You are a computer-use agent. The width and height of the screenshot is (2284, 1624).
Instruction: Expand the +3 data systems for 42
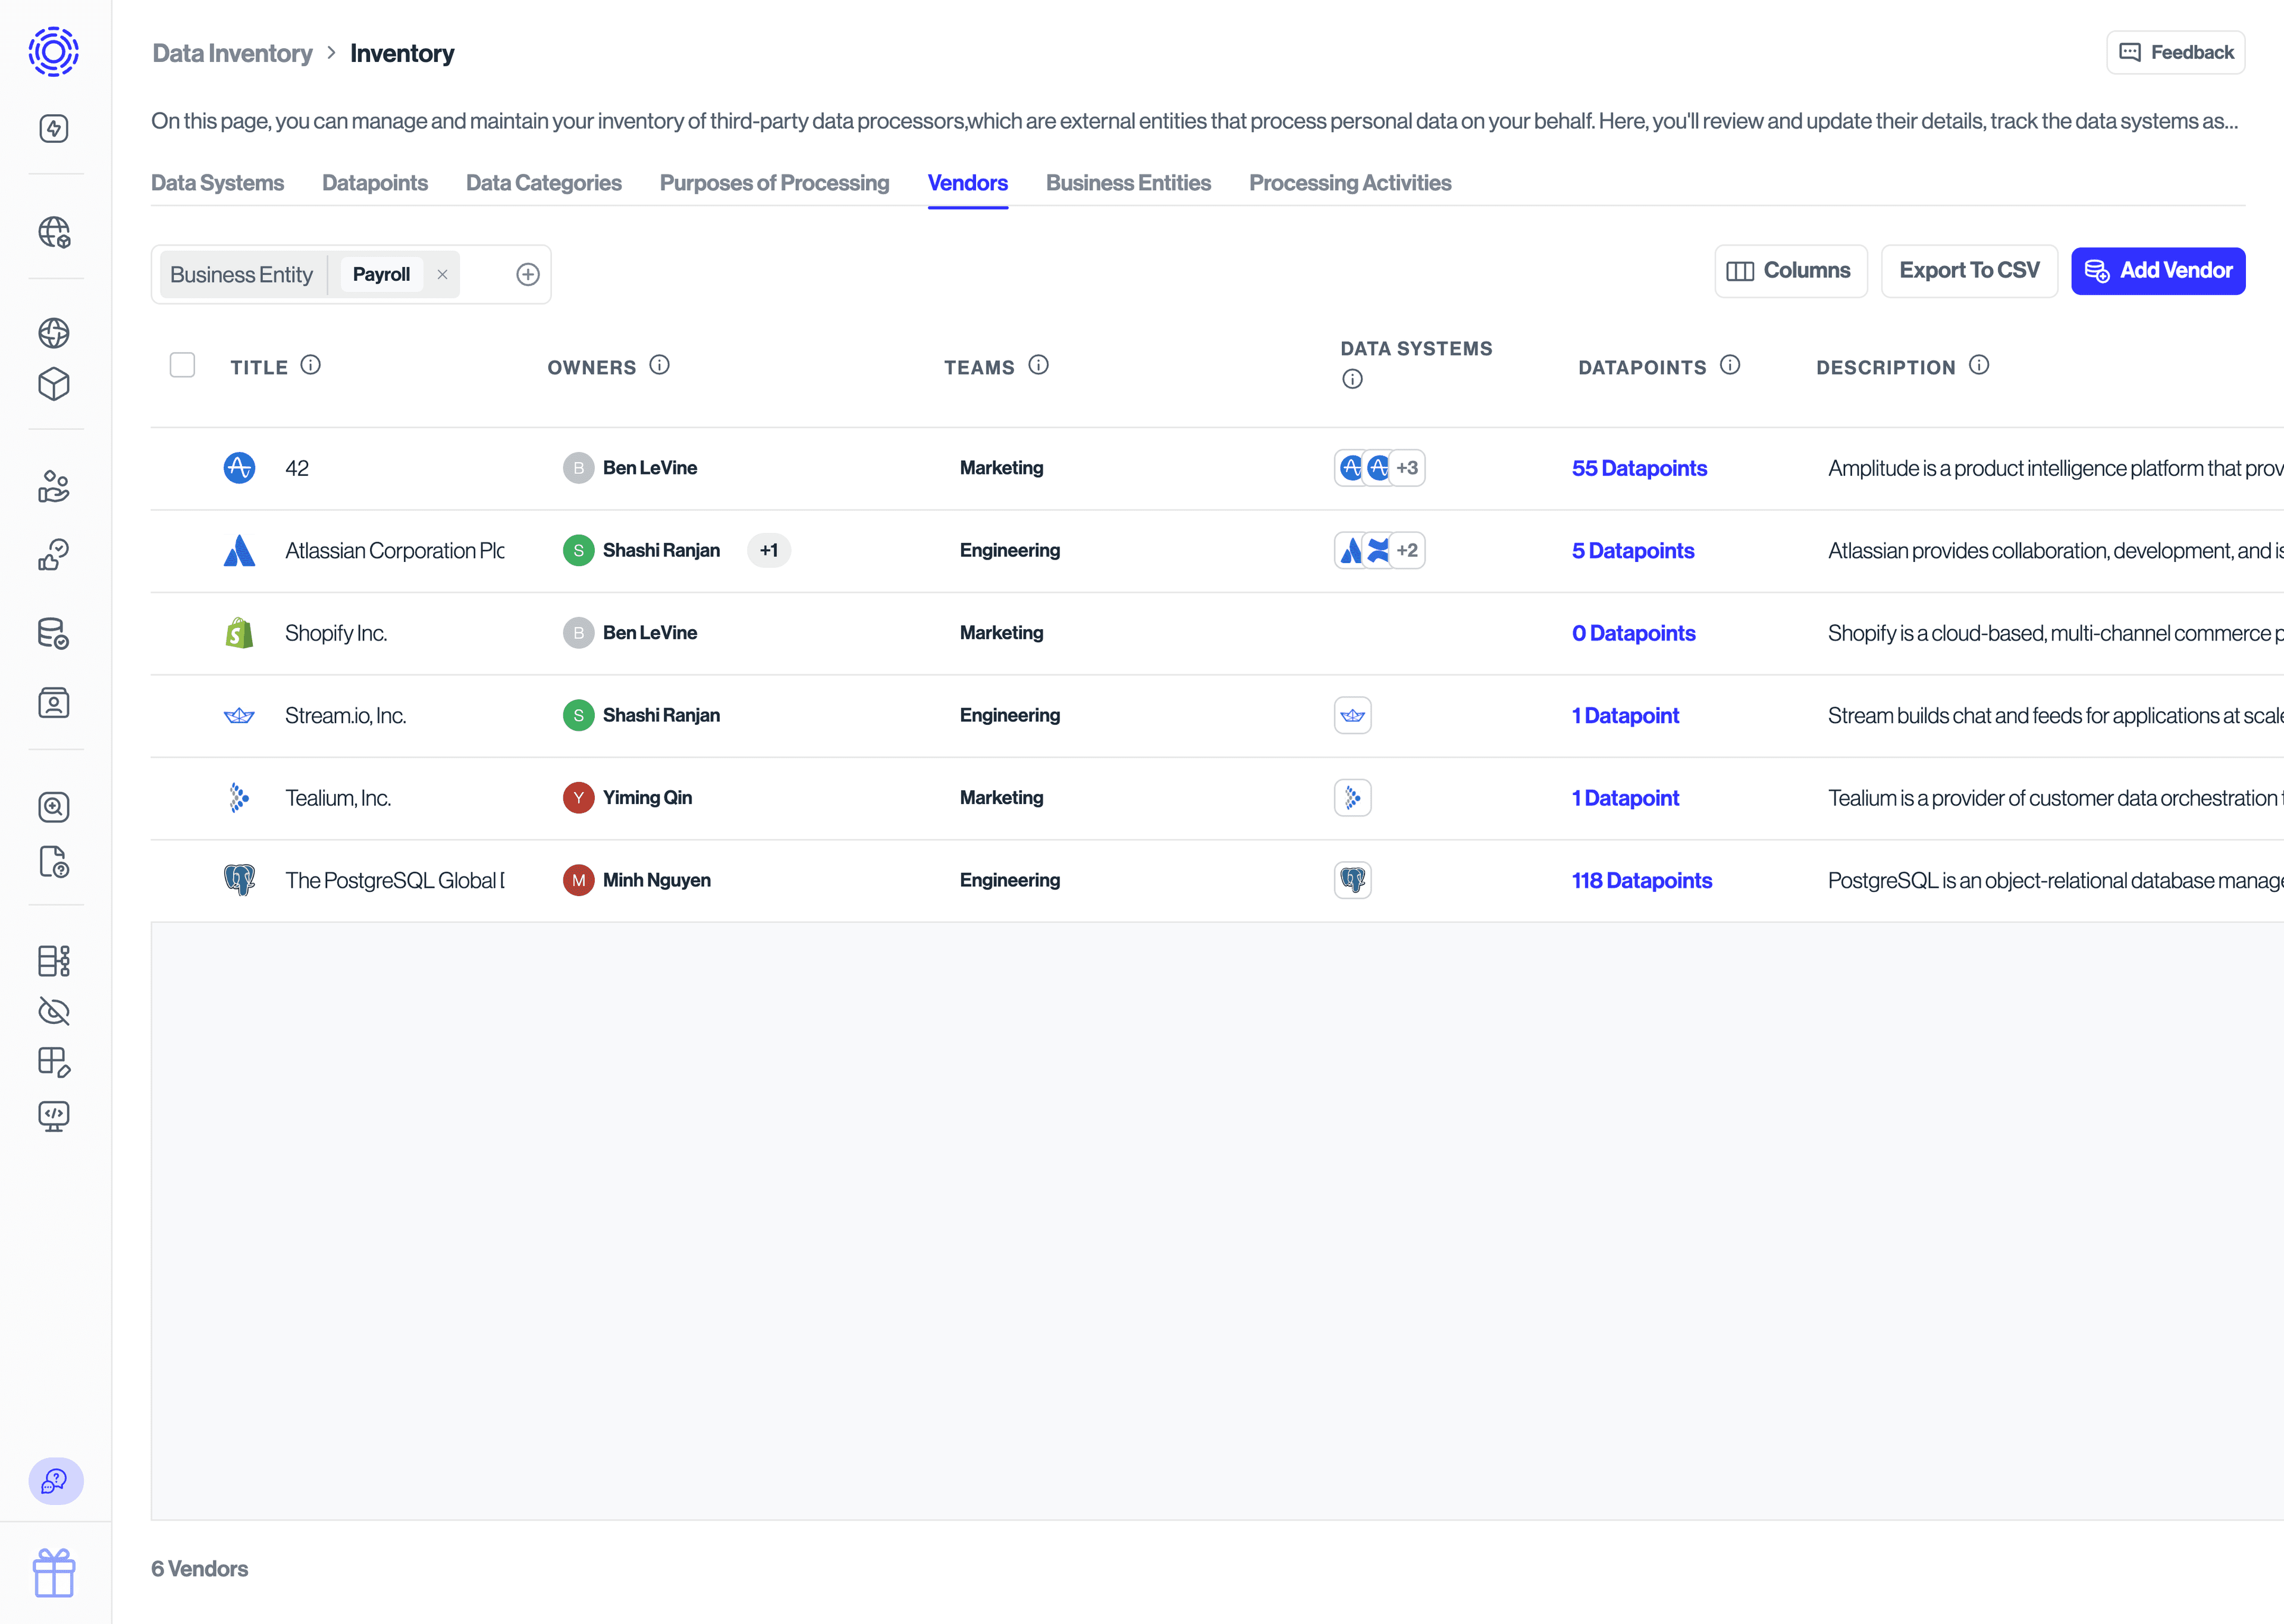click(1408, 467)
